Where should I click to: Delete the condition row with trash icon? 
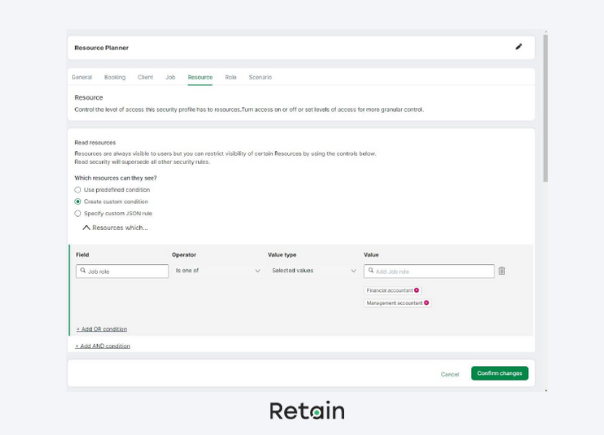pos(502,271)
